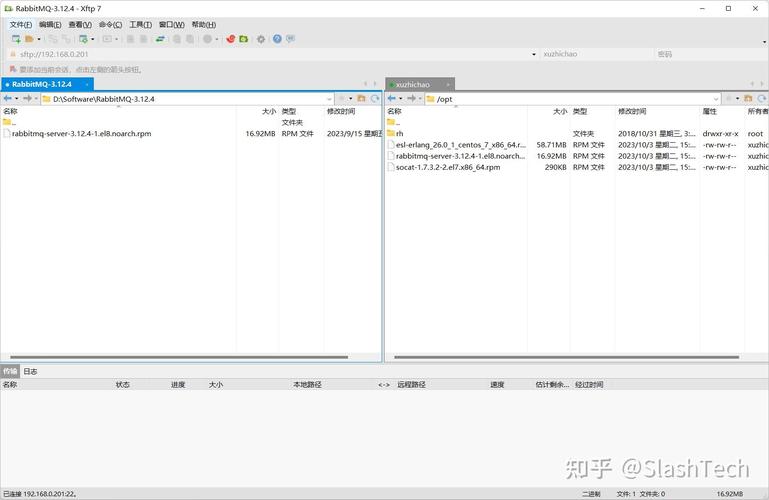Select the 传输 transfer tab
Viewport: 769px width, 500px height.
click(x=10, y=371)
